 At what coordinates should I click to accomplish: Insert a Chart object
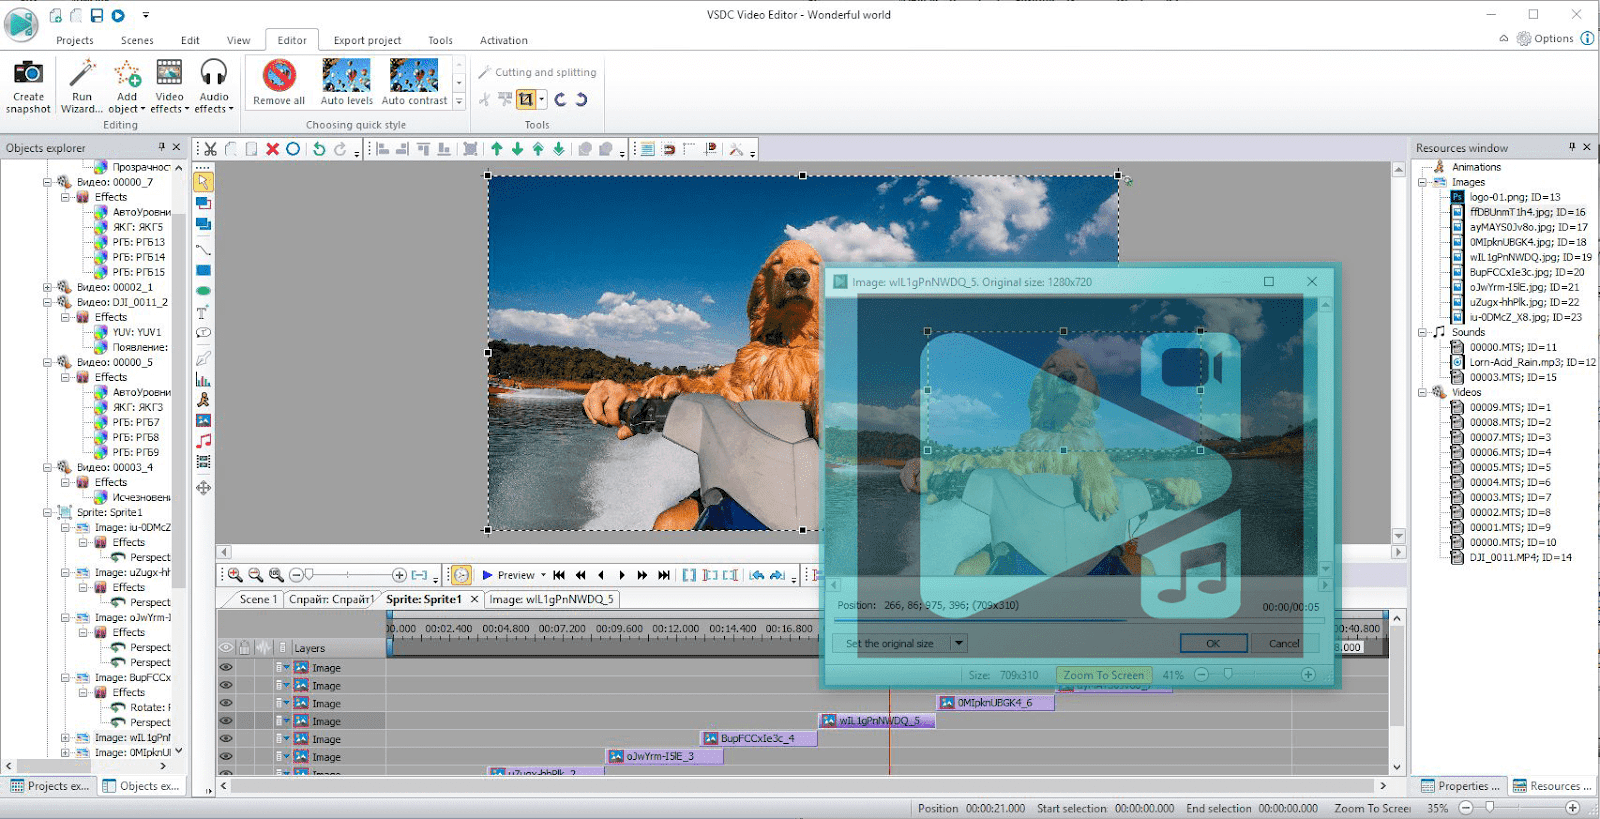point(203,380)
